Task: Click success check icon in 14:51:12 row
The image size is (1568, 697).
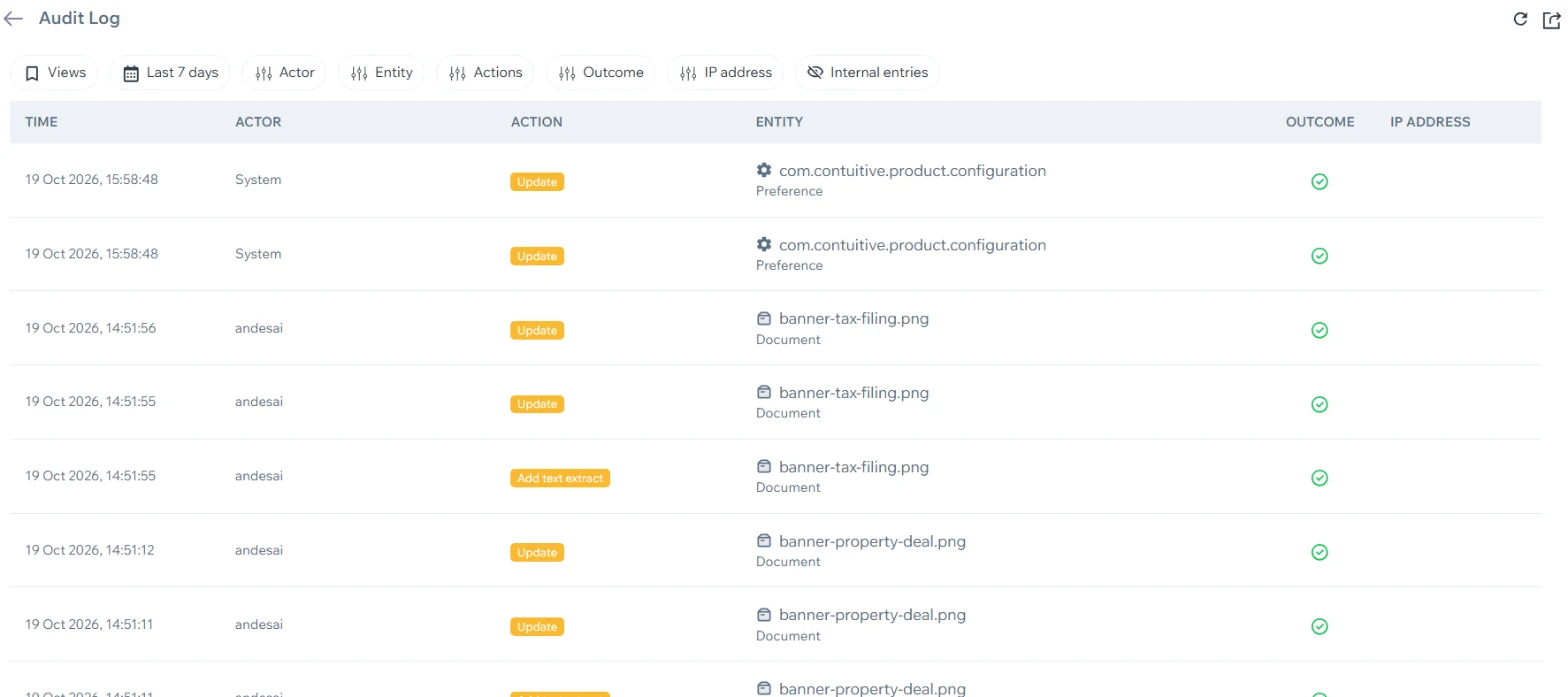Action: pos(1319,552)
